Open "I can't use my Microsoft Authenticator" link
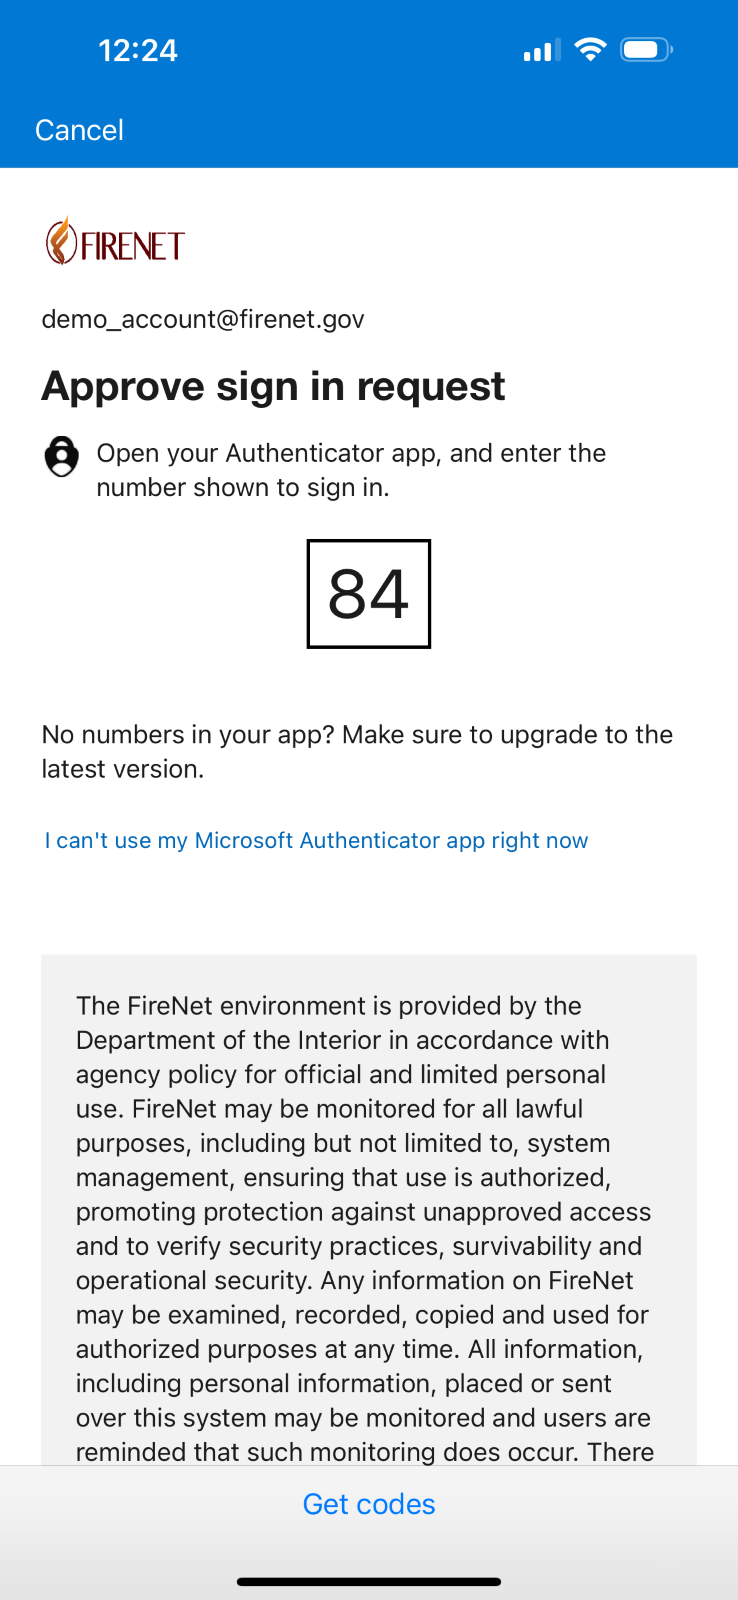Image resolution: width=738 pixels, height=1600 pixels. (x=316, y=840)
